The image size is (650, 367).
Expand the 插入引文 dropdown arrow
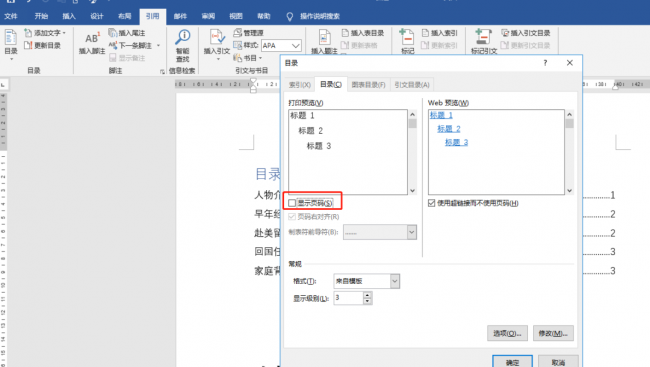click(218, 59)
